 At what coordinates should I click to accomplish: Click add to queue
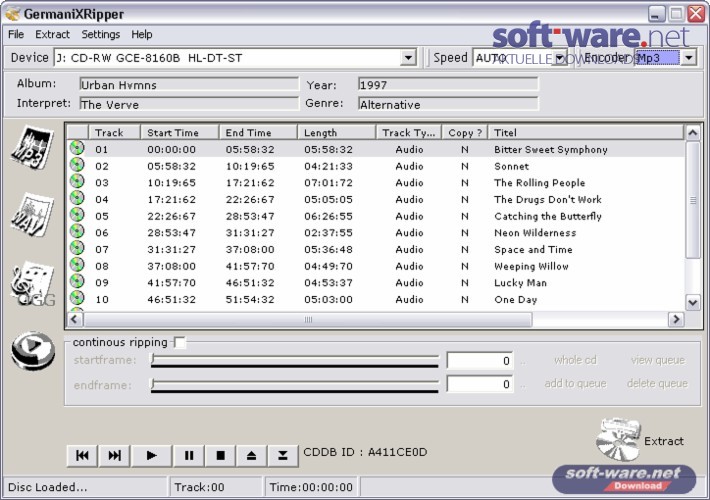point(575,384)
